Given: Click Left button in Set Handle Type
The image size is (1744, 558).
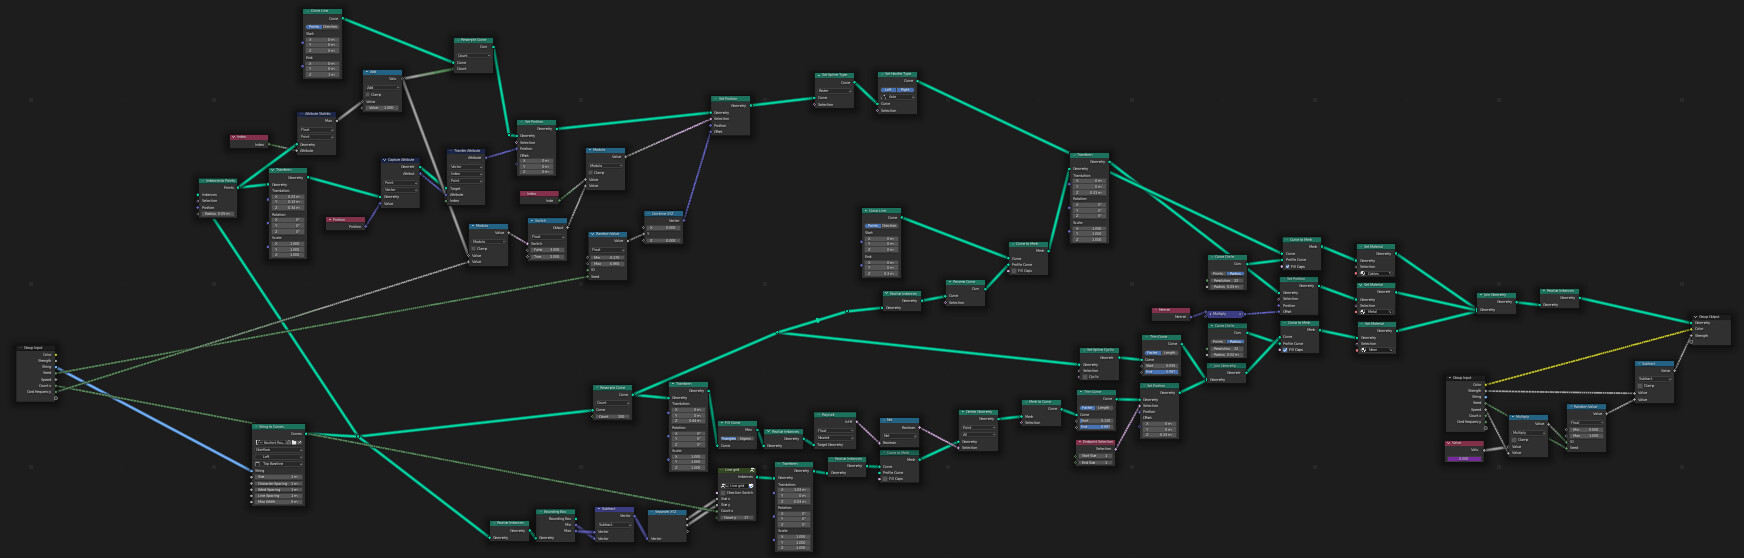Looking at the screenshot, I should (888, 90).
